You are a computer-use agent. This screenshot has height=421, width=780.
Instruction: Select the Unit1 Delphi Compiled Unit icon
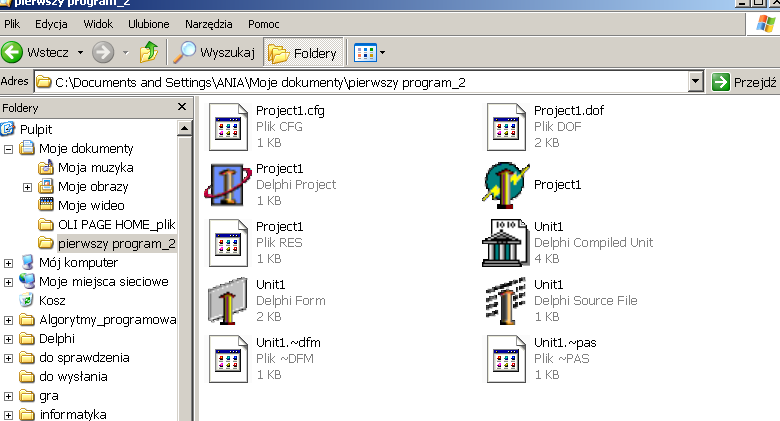505,243
